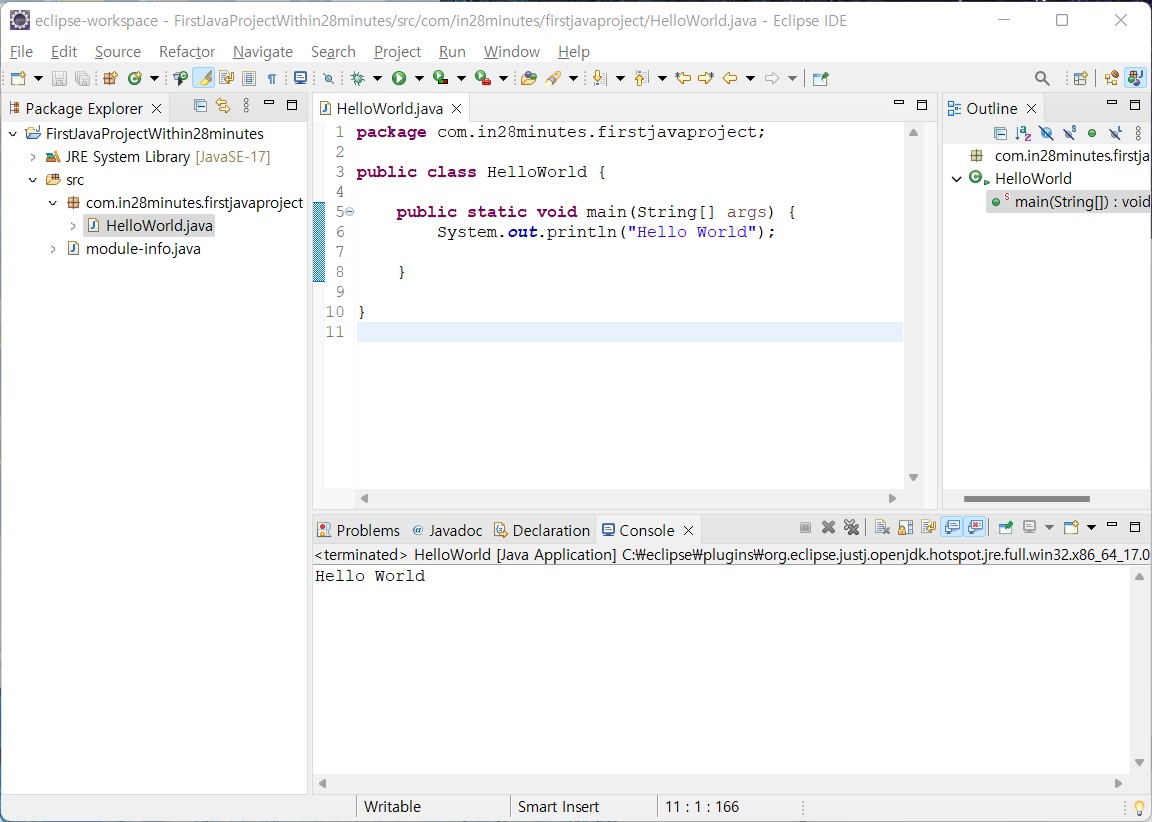Open the Refactor menu
Image resolution: width=1152 pixels, height=822 pixels.
[x=186, y=52]
